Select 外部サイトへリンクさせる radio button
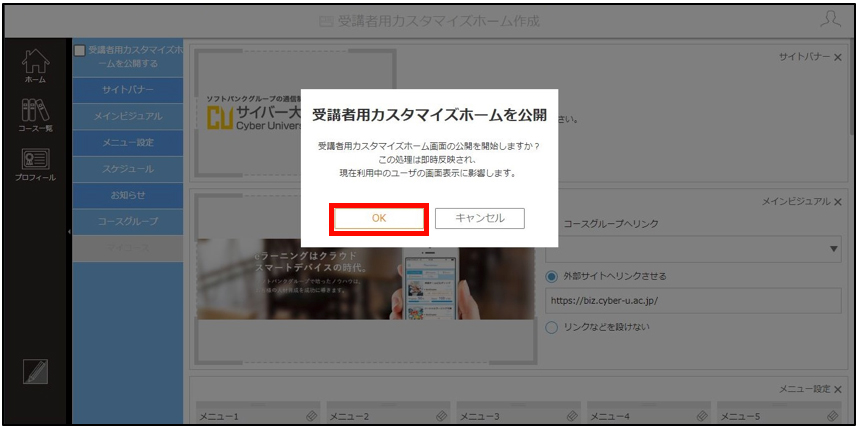The height and width of the screenshot is (430, 857). (551, 276)
